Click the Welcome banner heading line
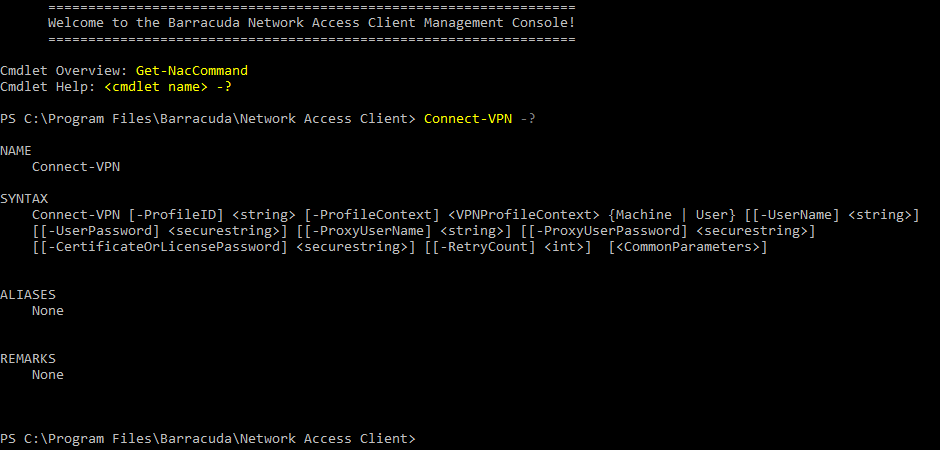The width and height of the screenshot is (940, 450). point(311,23)
